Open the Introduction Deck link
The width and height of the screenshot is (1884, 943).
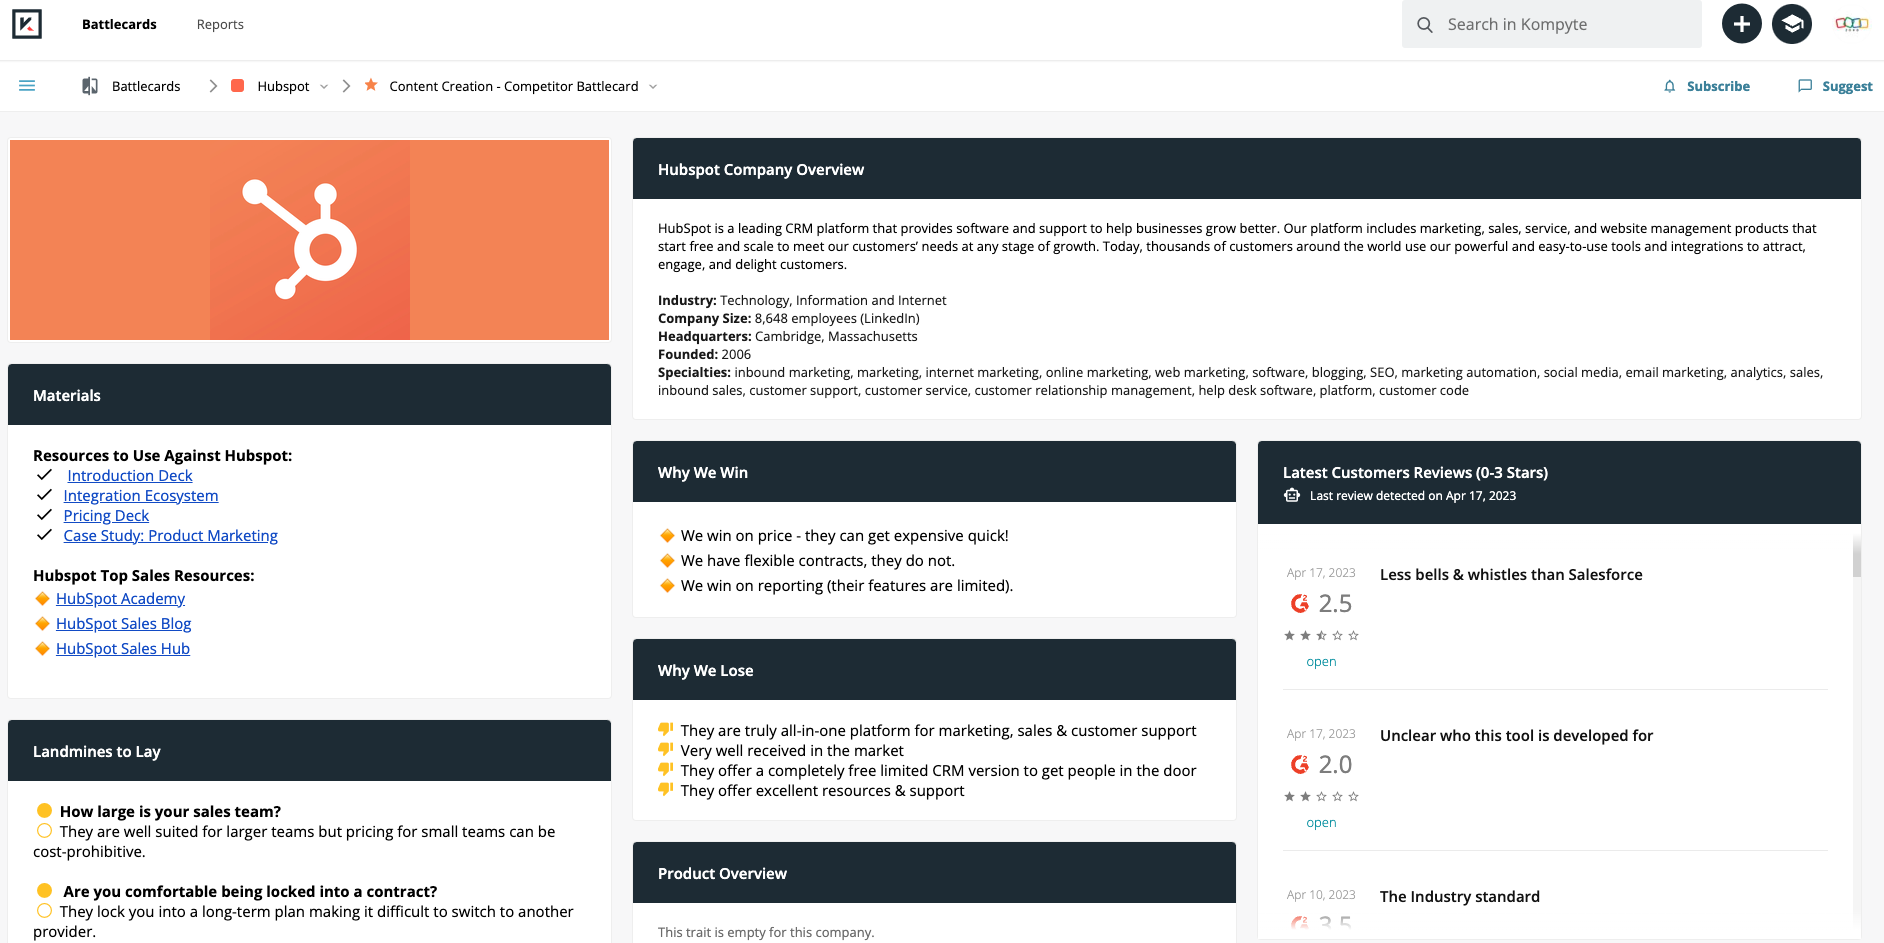tap(130, 476)
